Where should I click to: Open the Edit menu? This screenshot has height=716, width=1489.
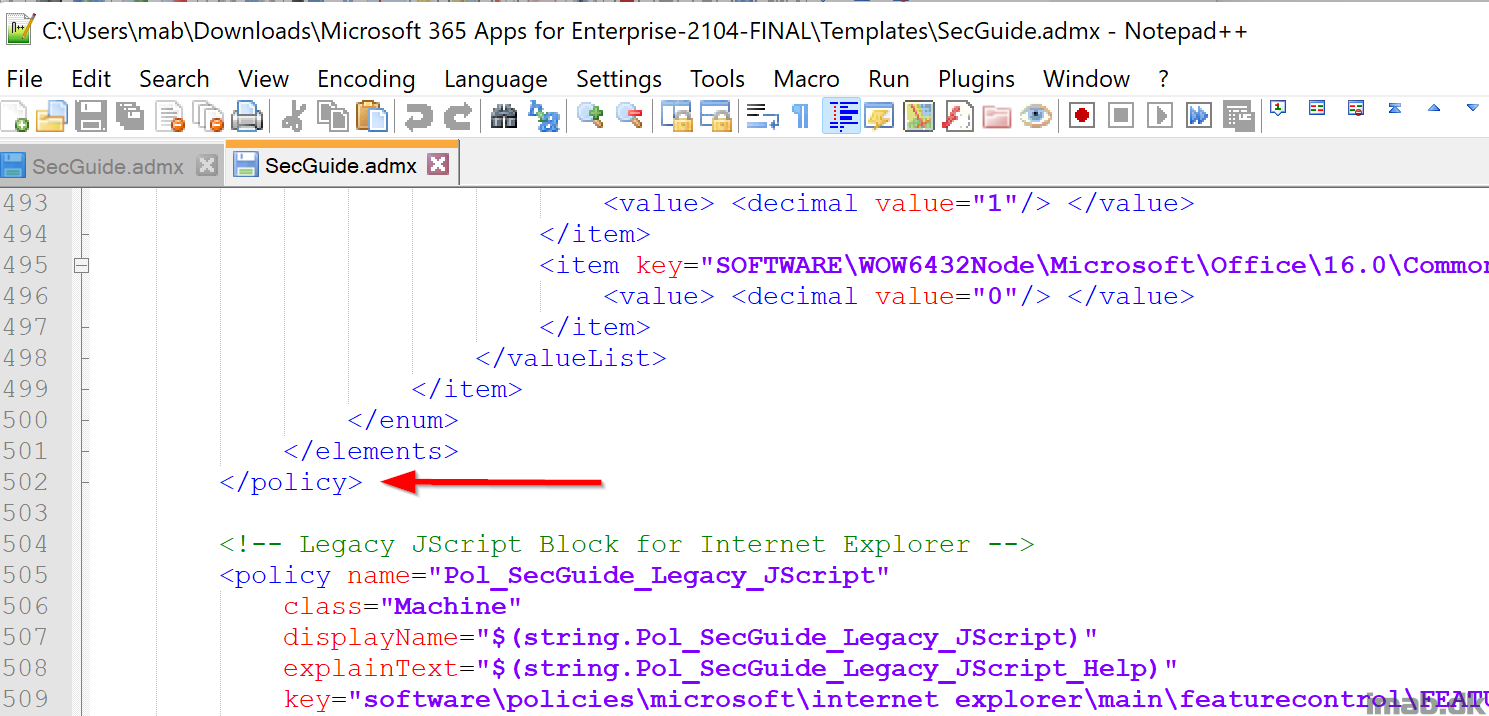coord(91,79)
